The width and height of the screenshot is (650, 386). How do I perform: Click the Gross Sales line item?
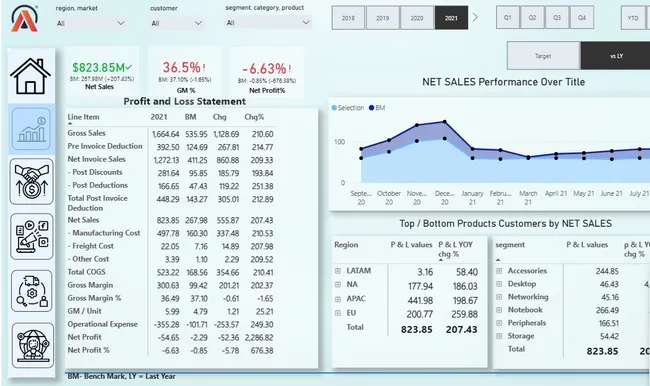87,133
